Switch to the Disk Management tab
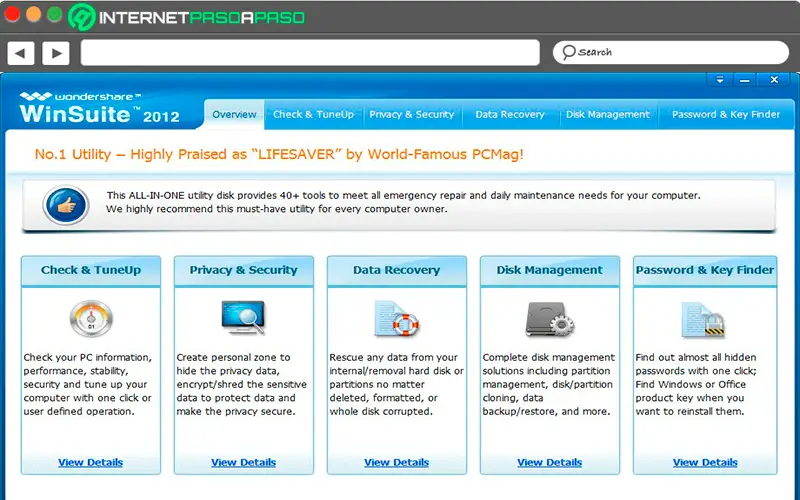800x500 pixels. 608,114
